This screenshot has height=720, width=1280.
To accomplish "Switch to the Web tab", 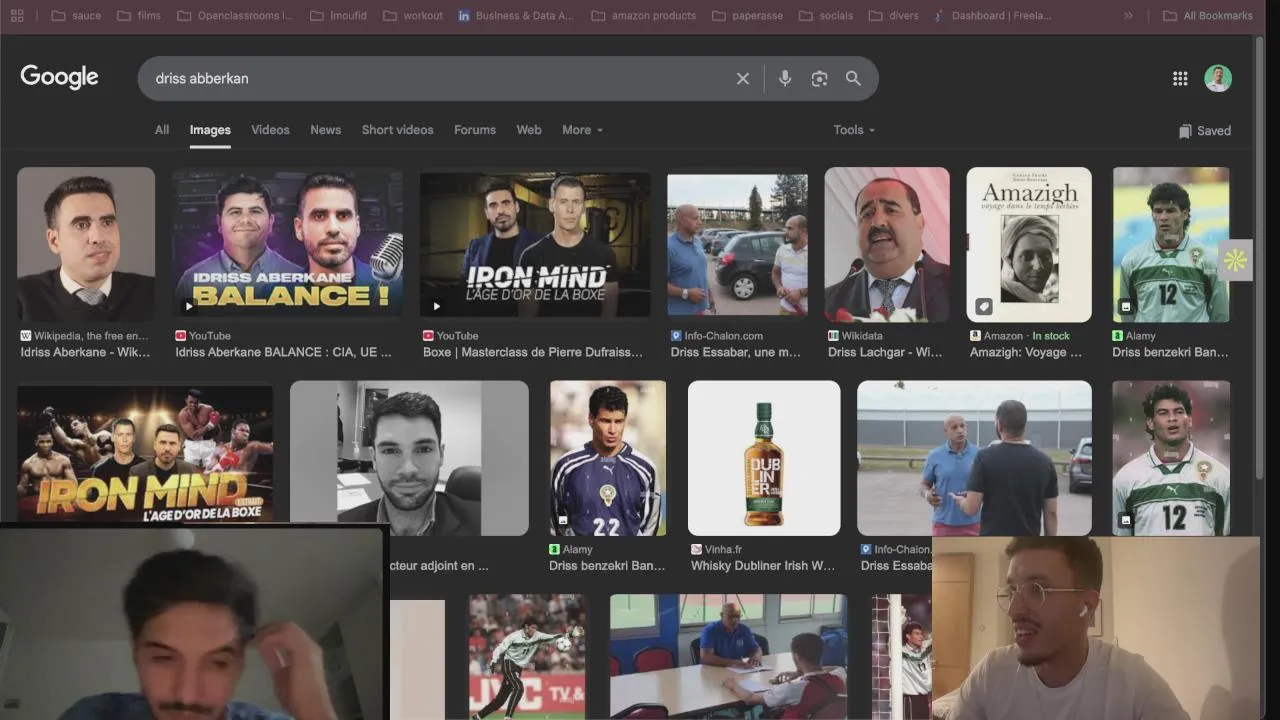I will 529,130.
